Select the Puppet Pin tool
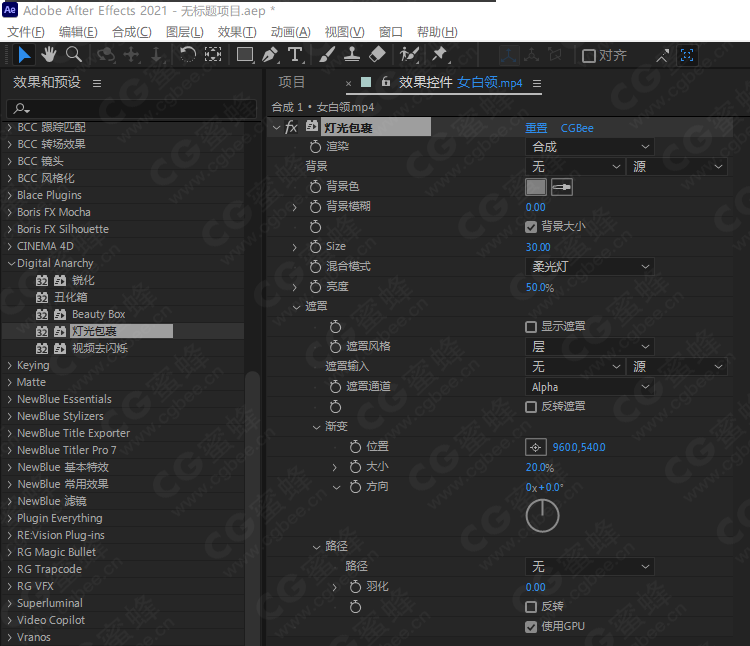 coord(439,55)
